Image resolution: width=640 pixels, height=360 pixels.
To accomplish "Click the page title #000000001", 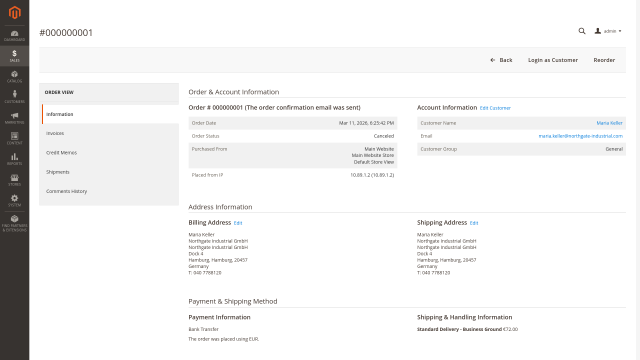I will click(66, 33).
